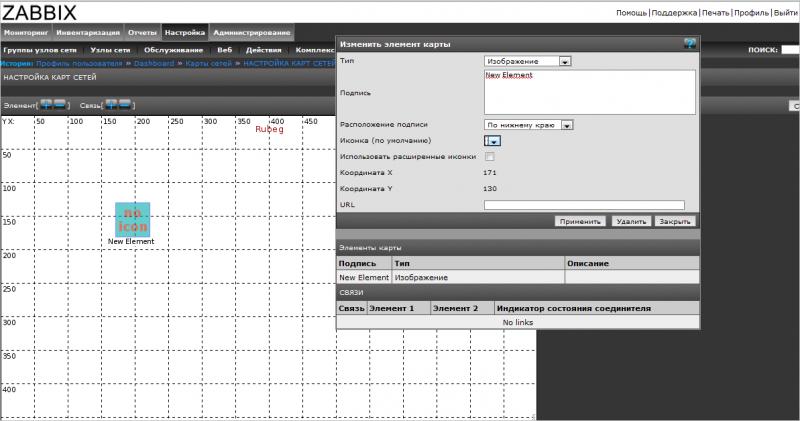
Task: Open help icon in element dialog header
Action: pyautogui.click(x=690, y=44)
